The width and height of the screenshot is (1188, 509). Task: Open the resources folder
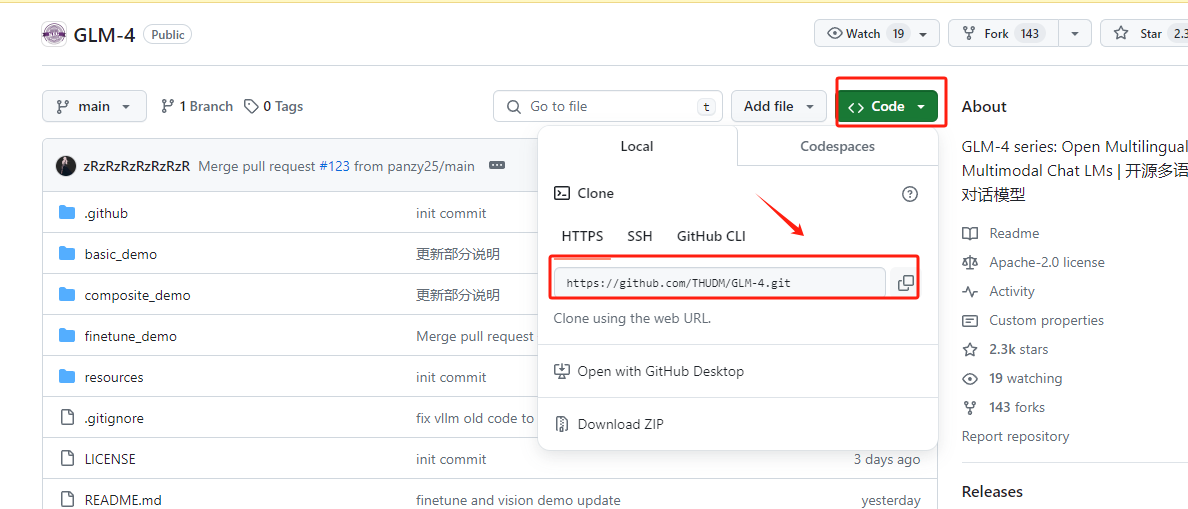(x=114, y=377)
